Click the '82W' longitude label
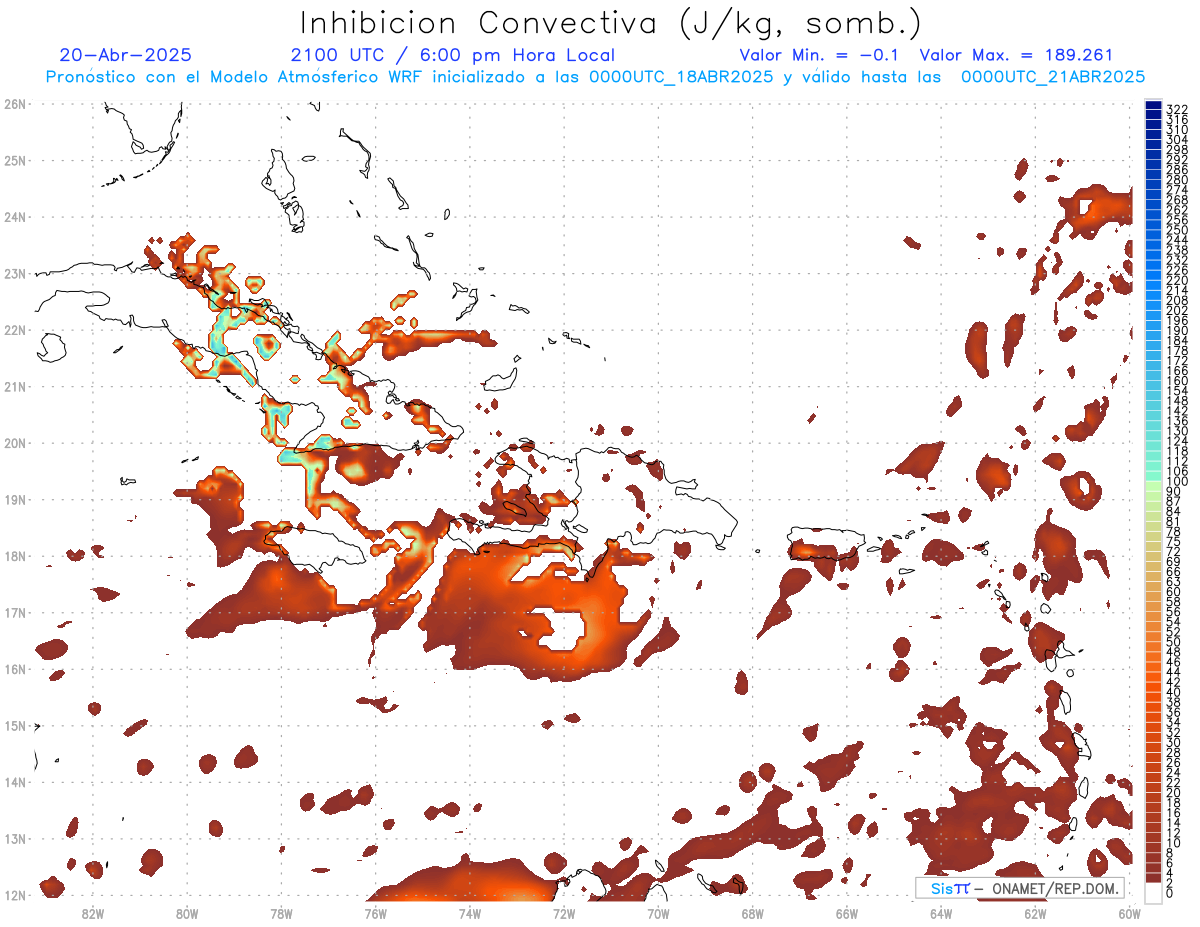This screenshot has width=1200, height=927. (92, 913)
